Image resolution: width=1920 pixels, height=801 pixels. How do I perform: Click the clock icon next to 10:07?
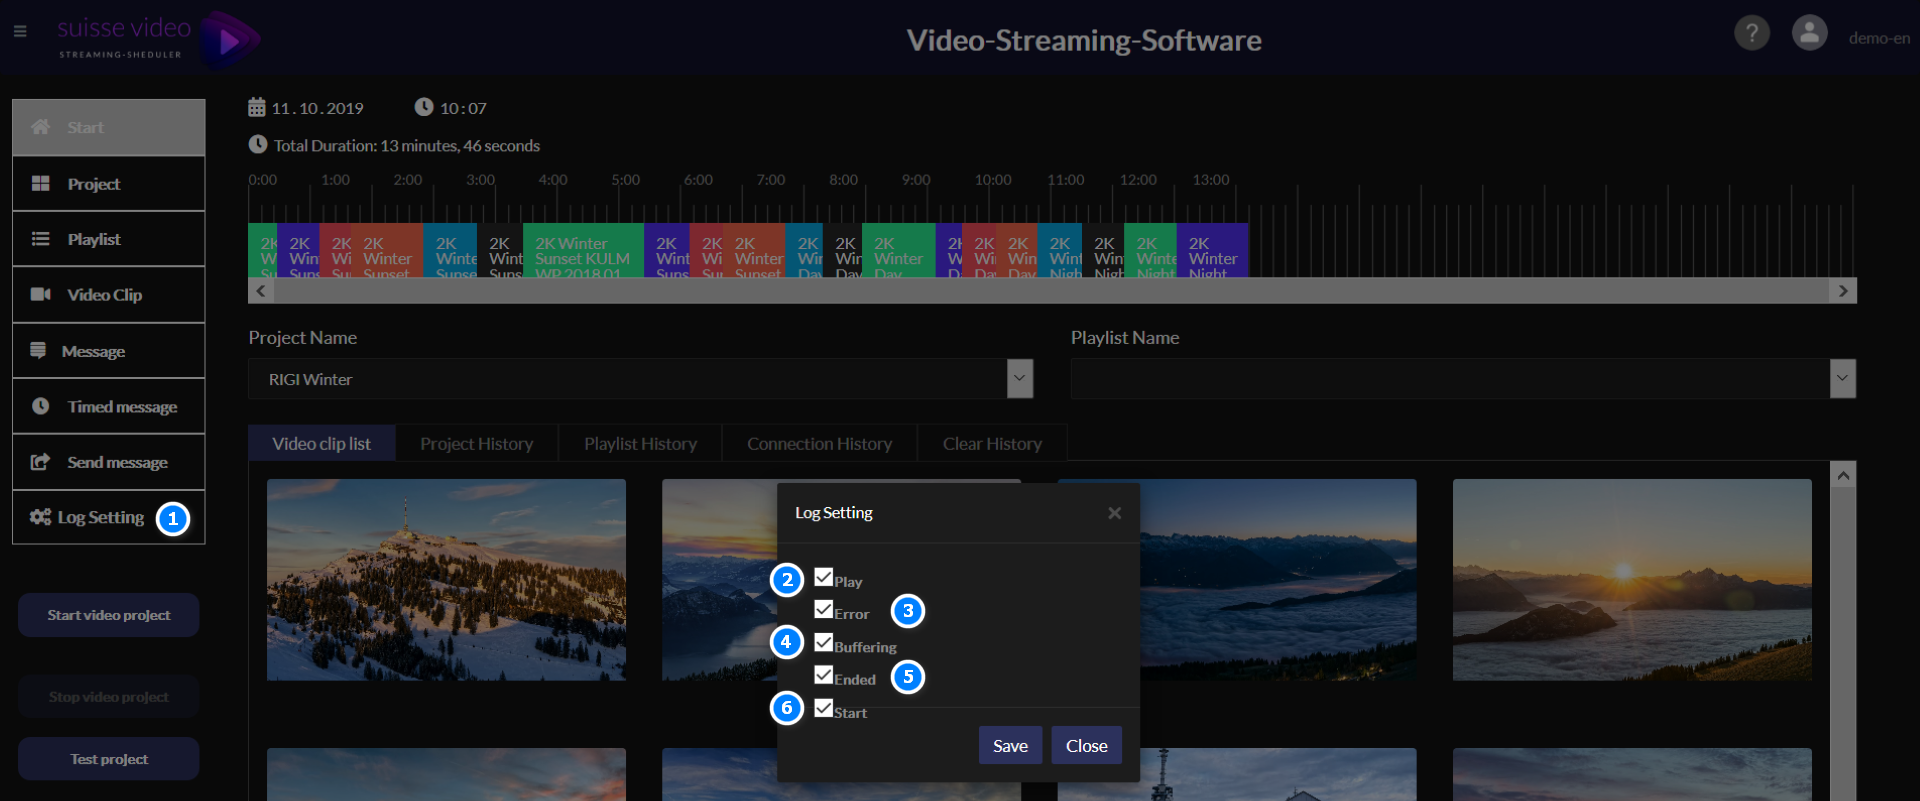click(x=424, y=107)
